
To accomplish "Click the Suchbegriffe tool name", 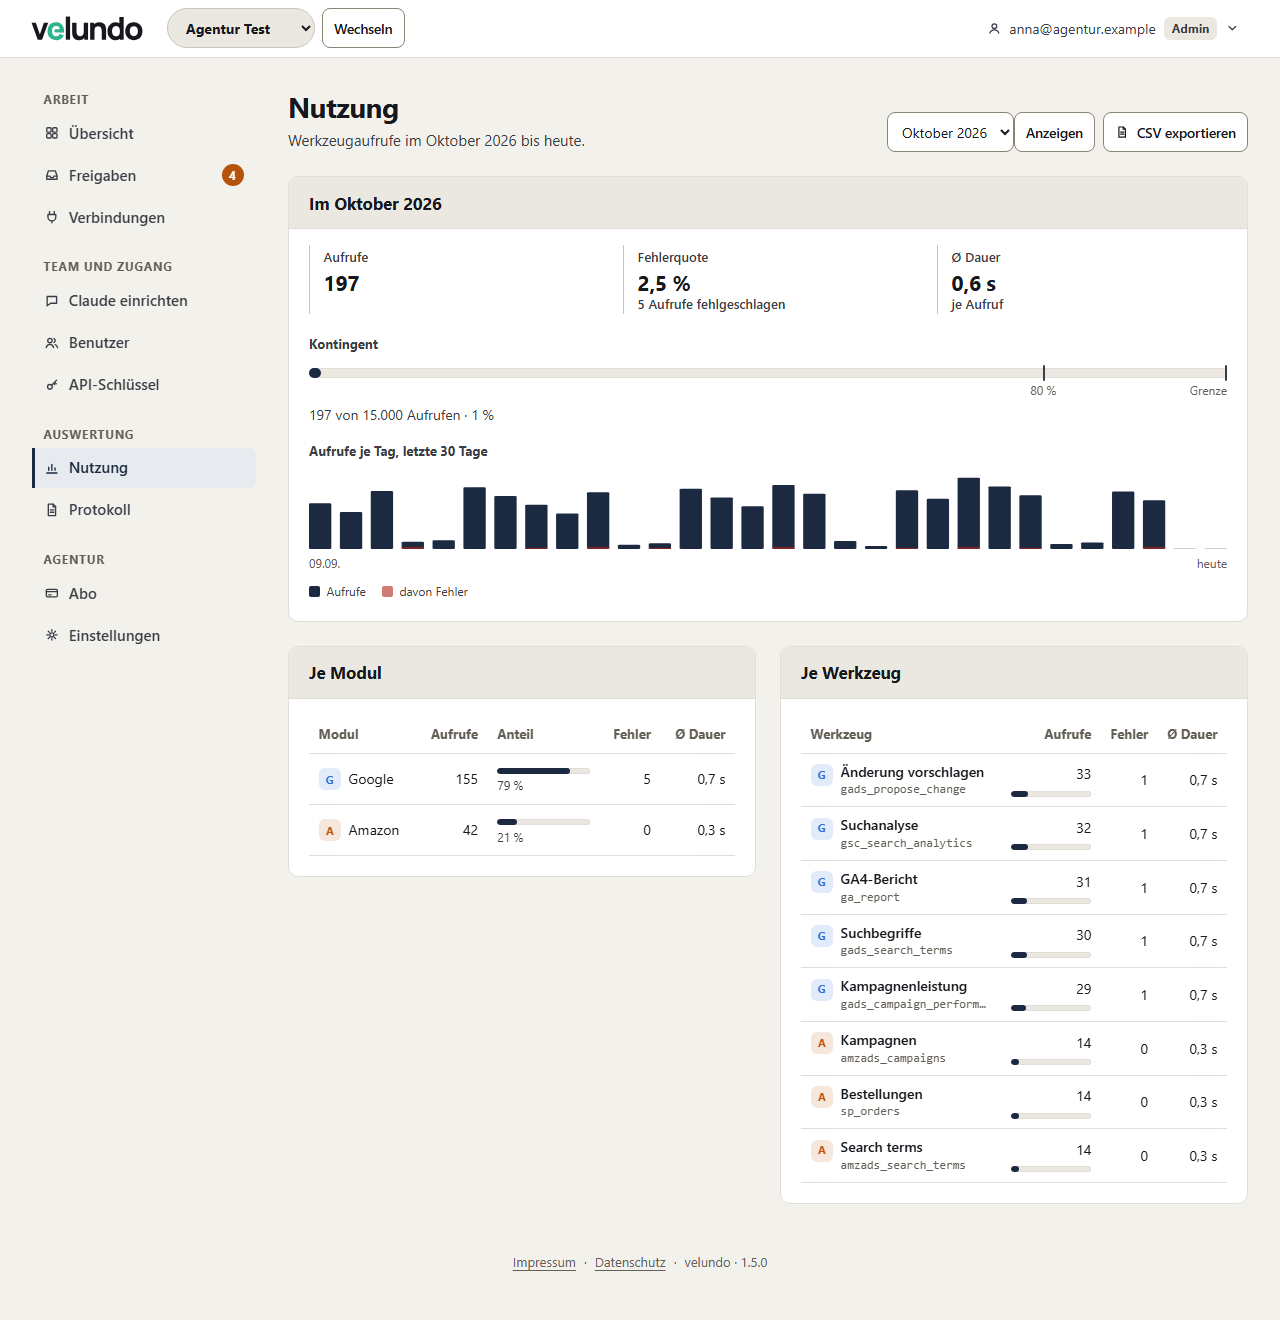I will click(881, 933).
